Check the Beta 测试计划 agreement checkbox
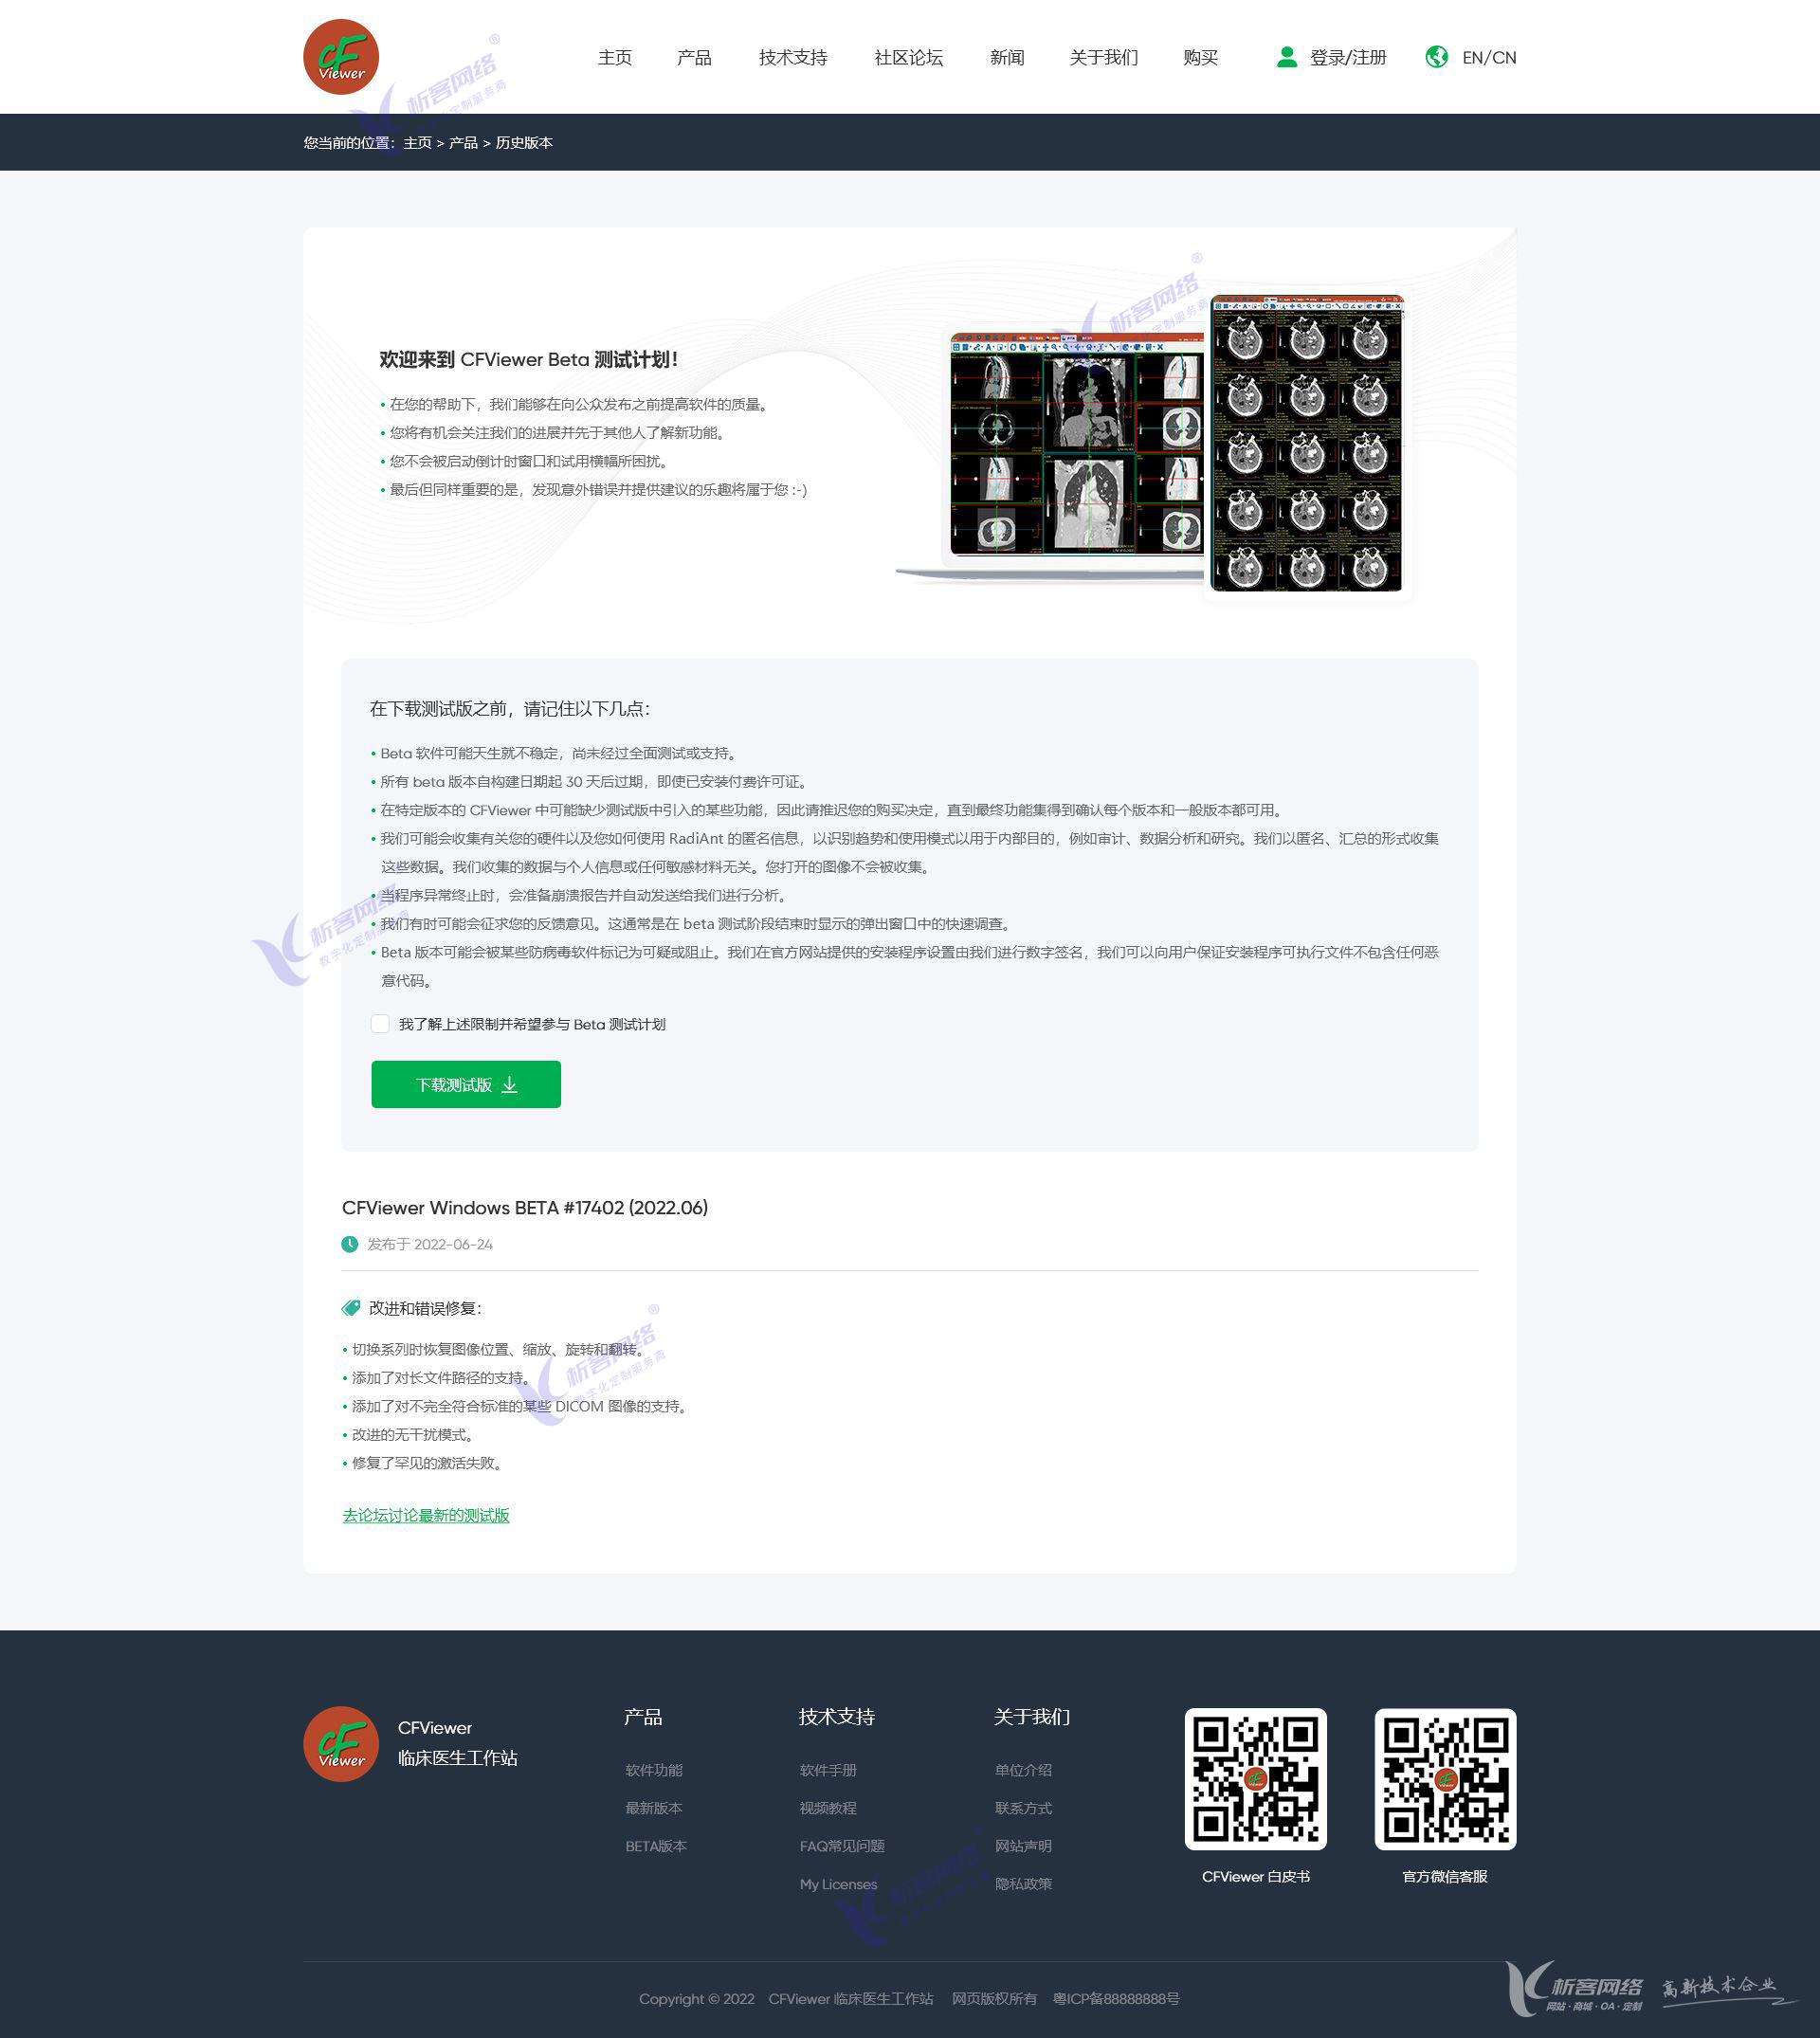The image size is (1820, 2038). (380, 1024)
